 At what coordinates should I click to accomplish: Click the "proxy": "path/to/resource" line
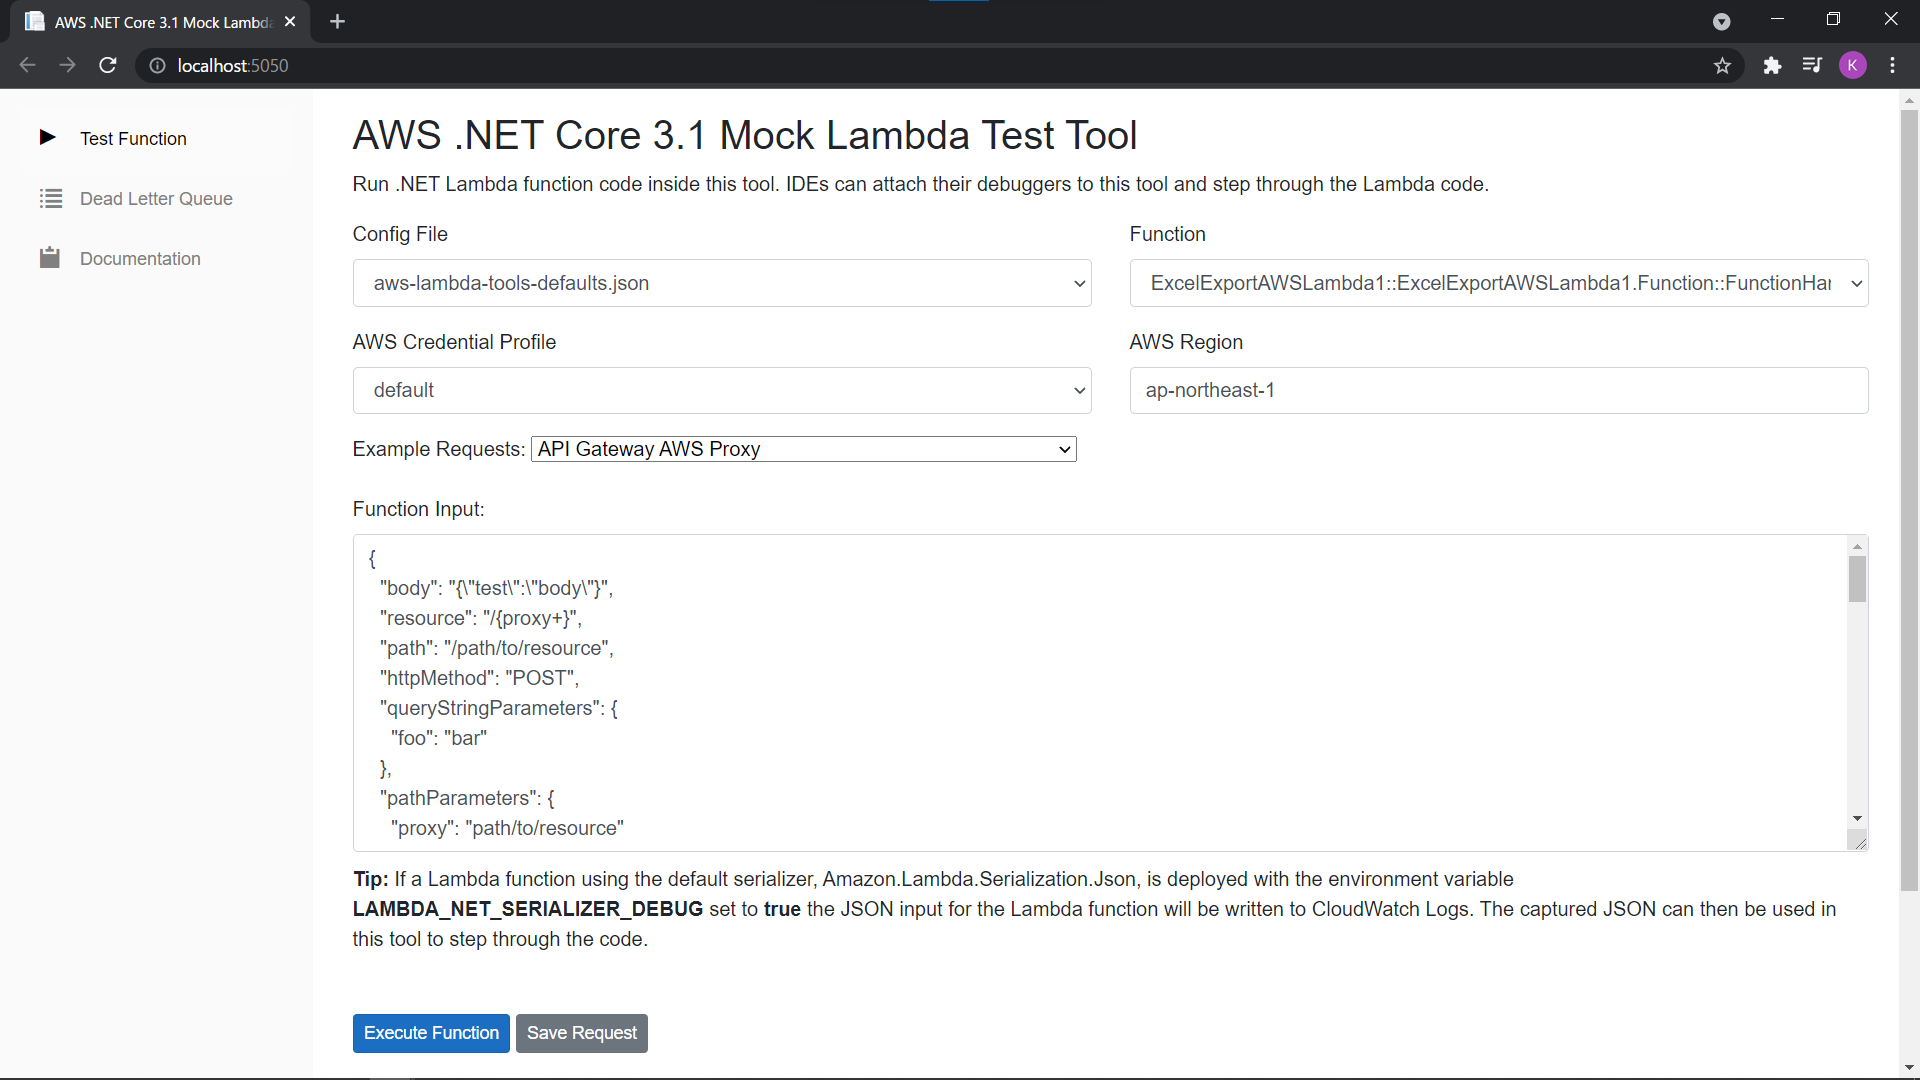click(x=507, y=828)
